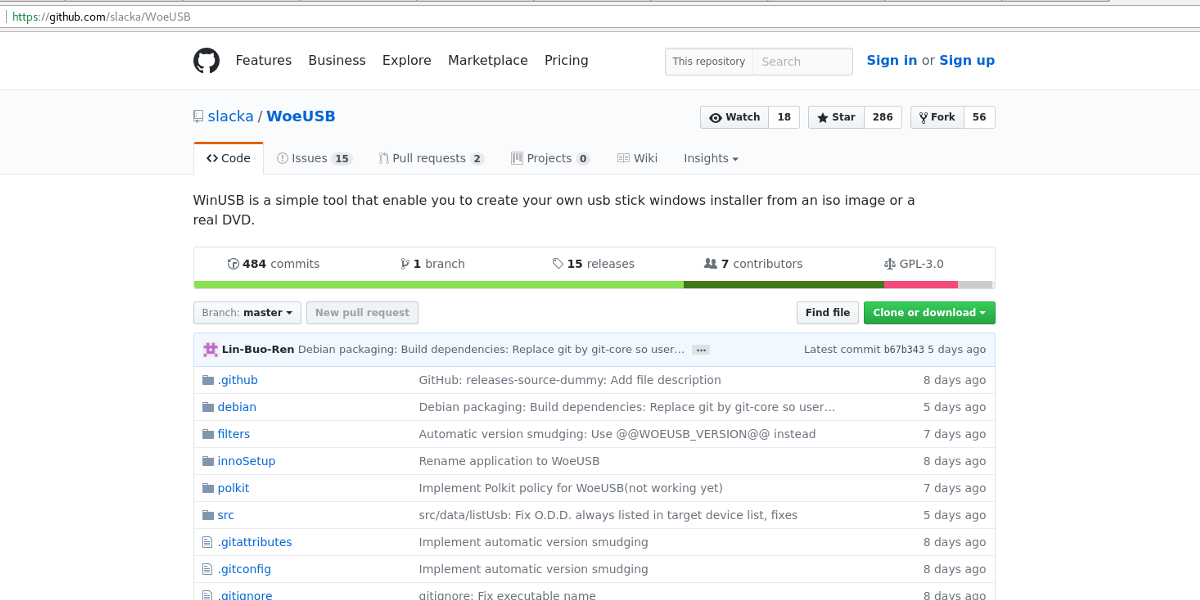The width and height of the screenshot is (1200, 600).
Task: Click the light green language bar segment
Action: (x=438, y=285)
